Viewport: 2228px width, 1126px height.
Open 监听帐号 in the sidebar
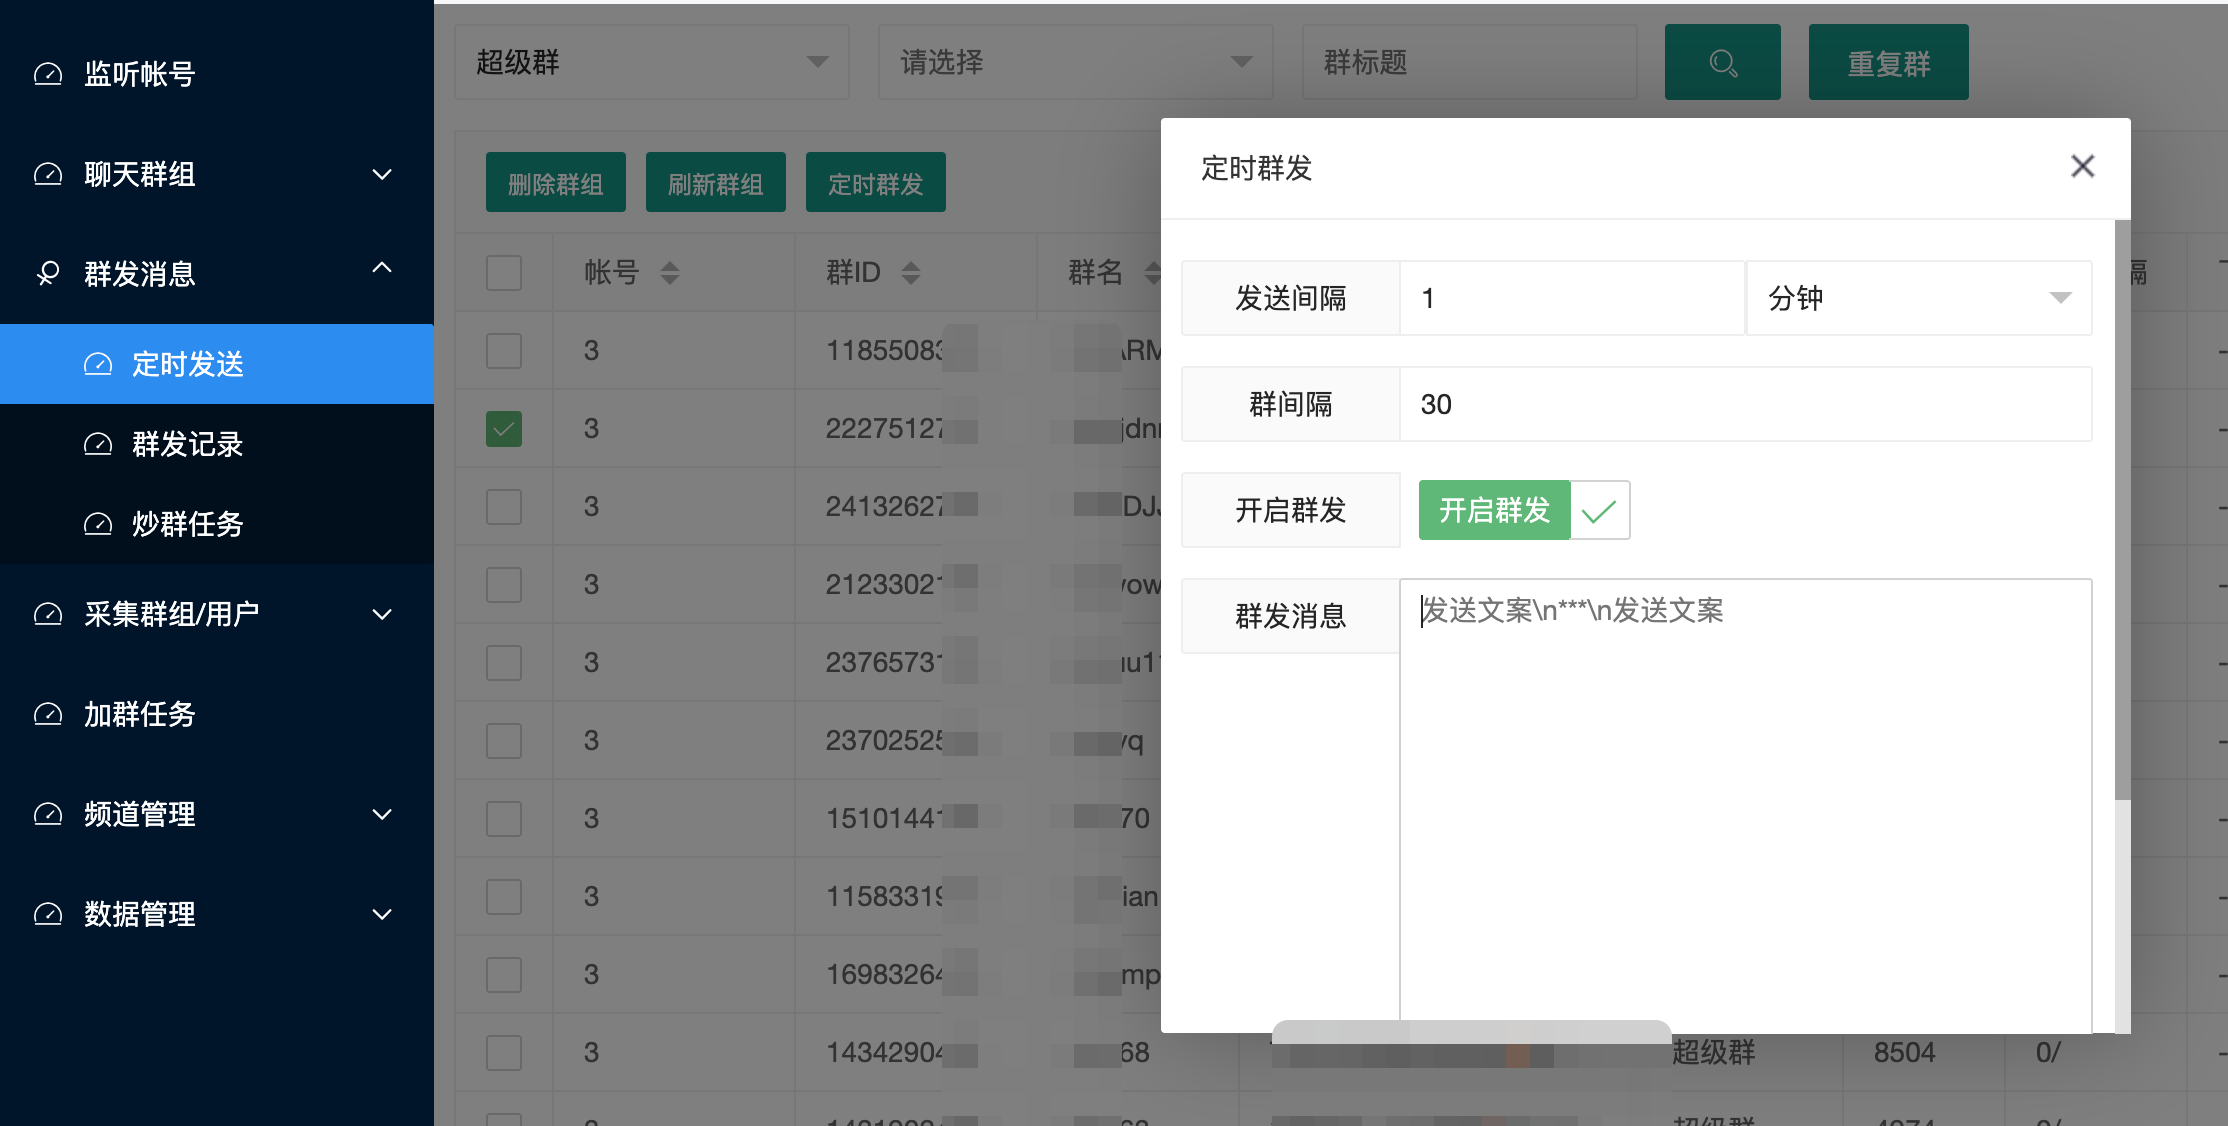click(x=217, y=74)
